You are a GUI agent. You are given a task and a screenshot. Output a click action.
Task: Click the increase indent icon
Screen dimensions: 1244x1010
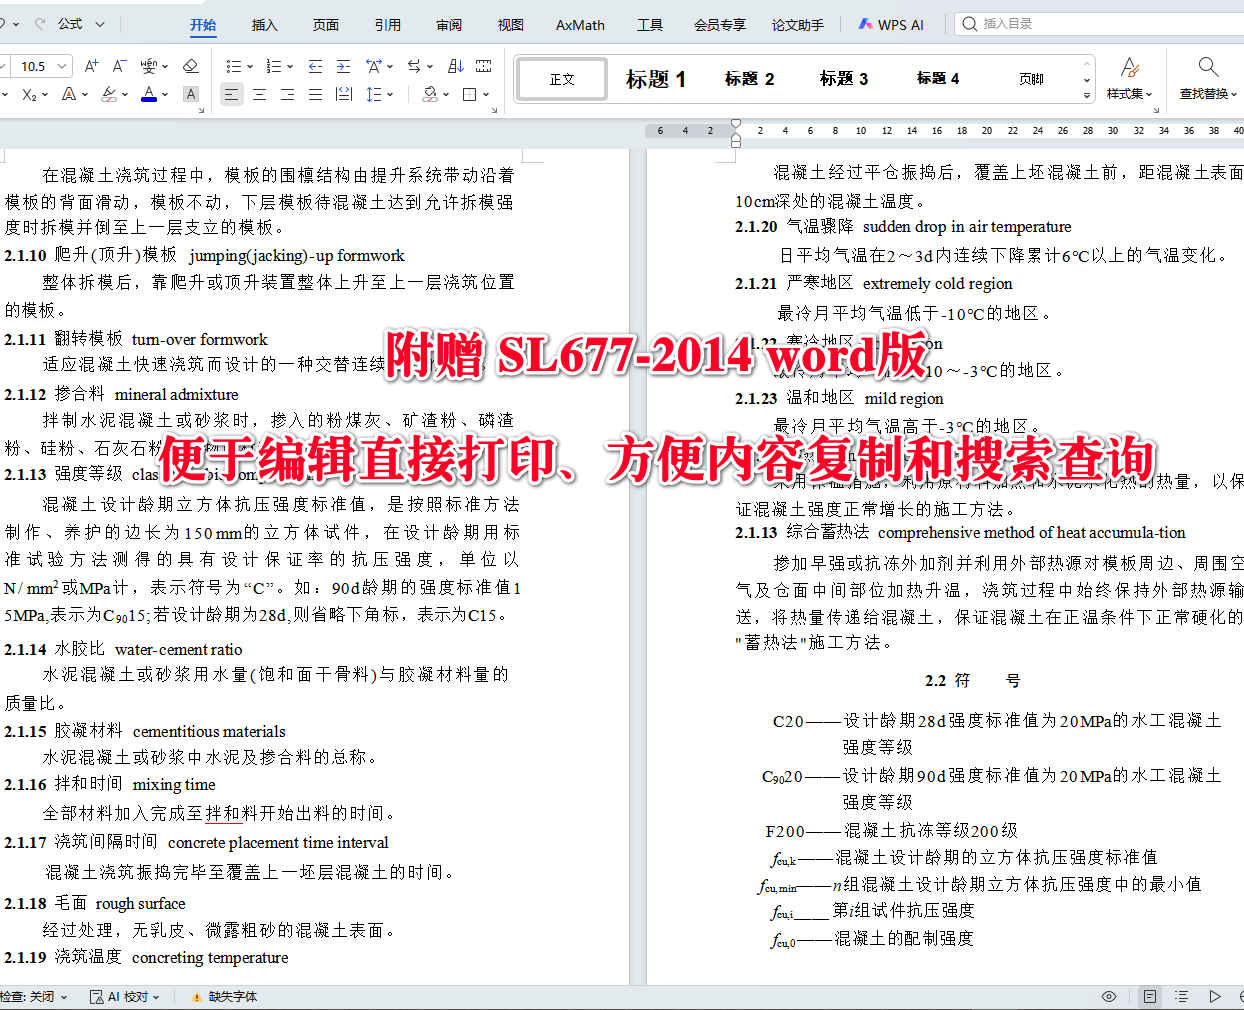(x=343, y=66)
